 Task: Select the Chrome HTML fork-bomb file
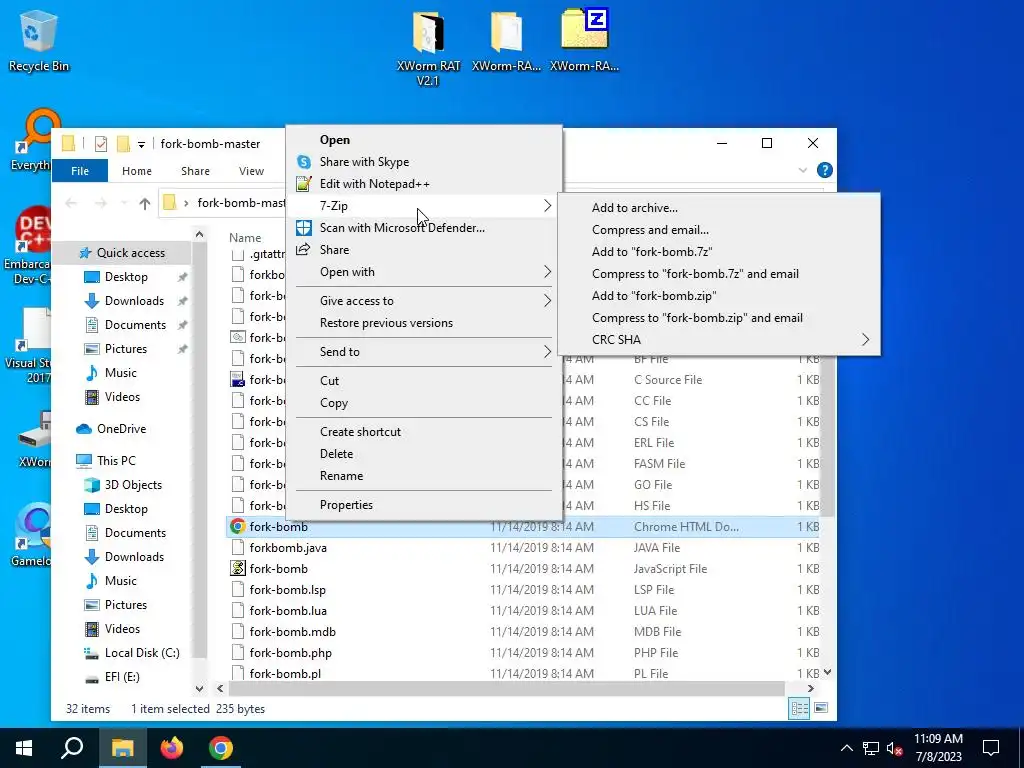[522, 526]
